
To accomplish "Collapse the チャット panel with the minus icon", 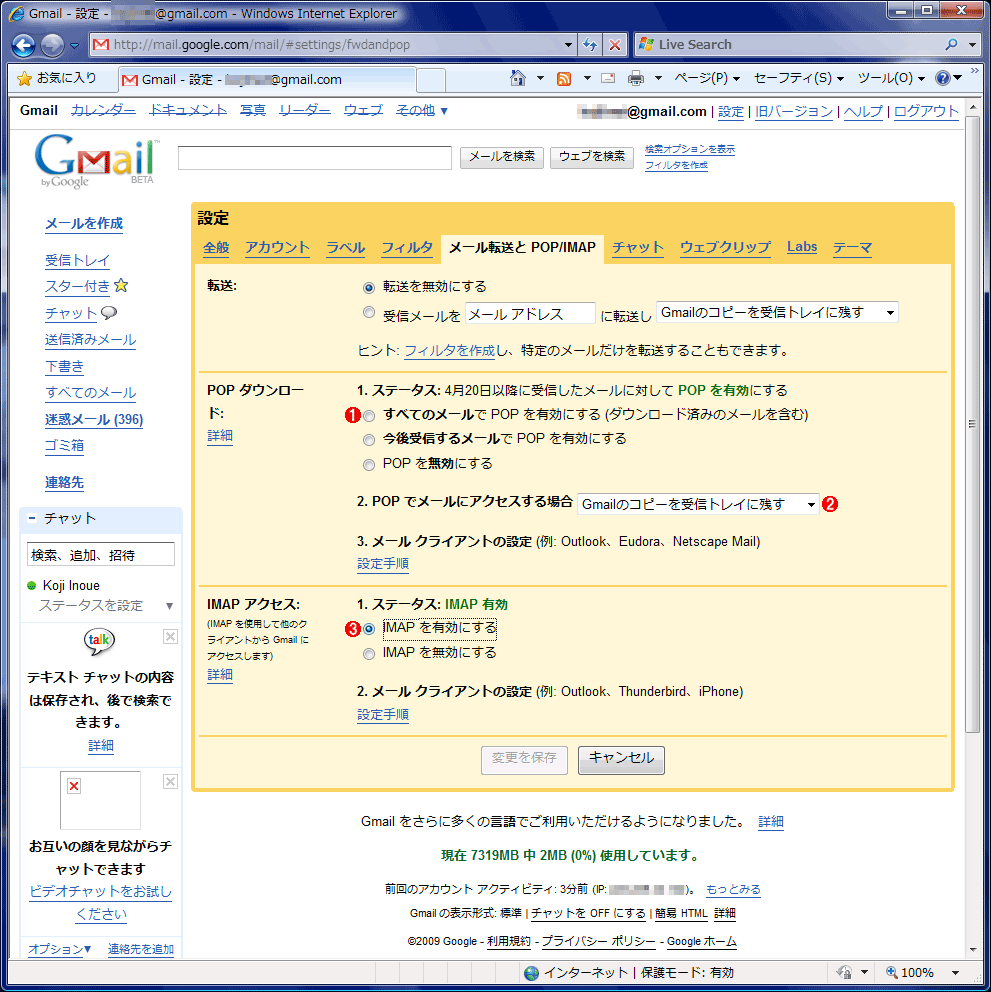I will point(32,518).
